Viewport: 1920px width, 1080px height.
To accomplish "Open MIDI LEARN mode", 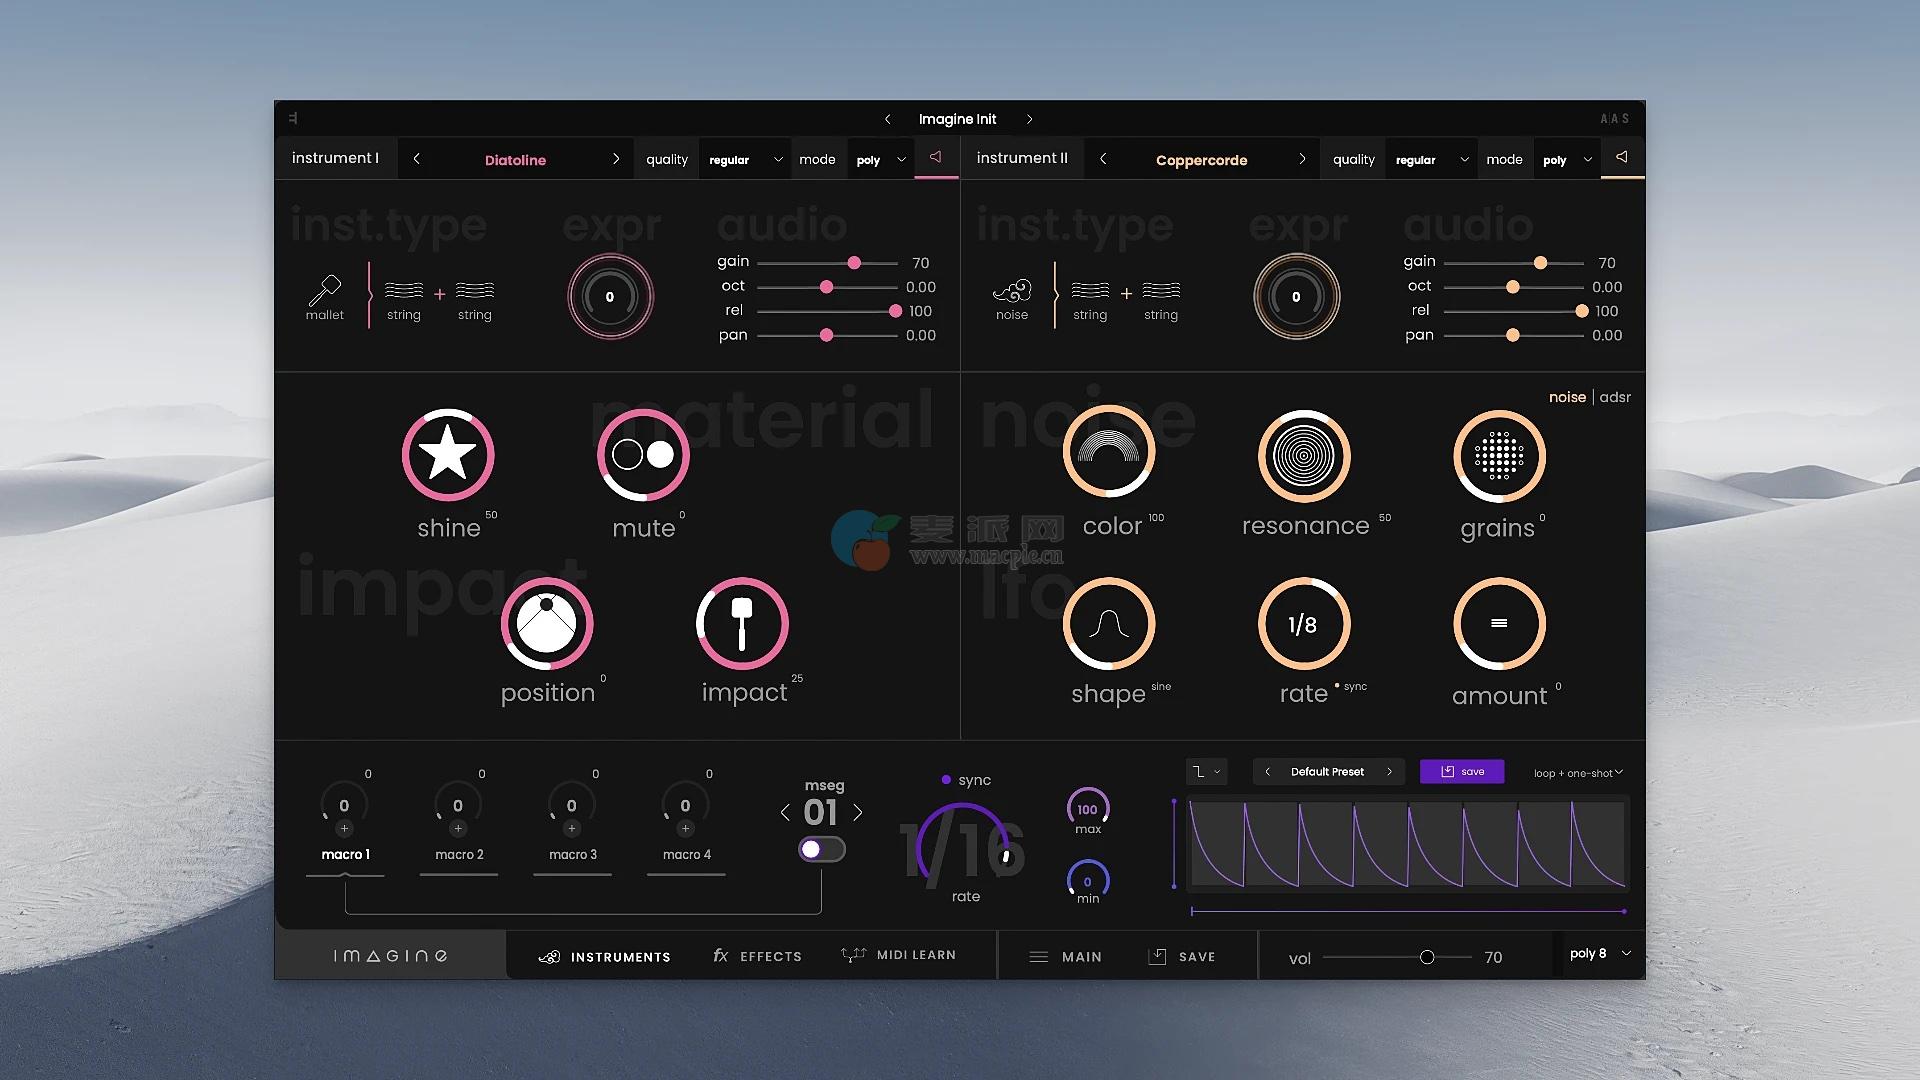I will pyautogui.click(x=899, y=955).
